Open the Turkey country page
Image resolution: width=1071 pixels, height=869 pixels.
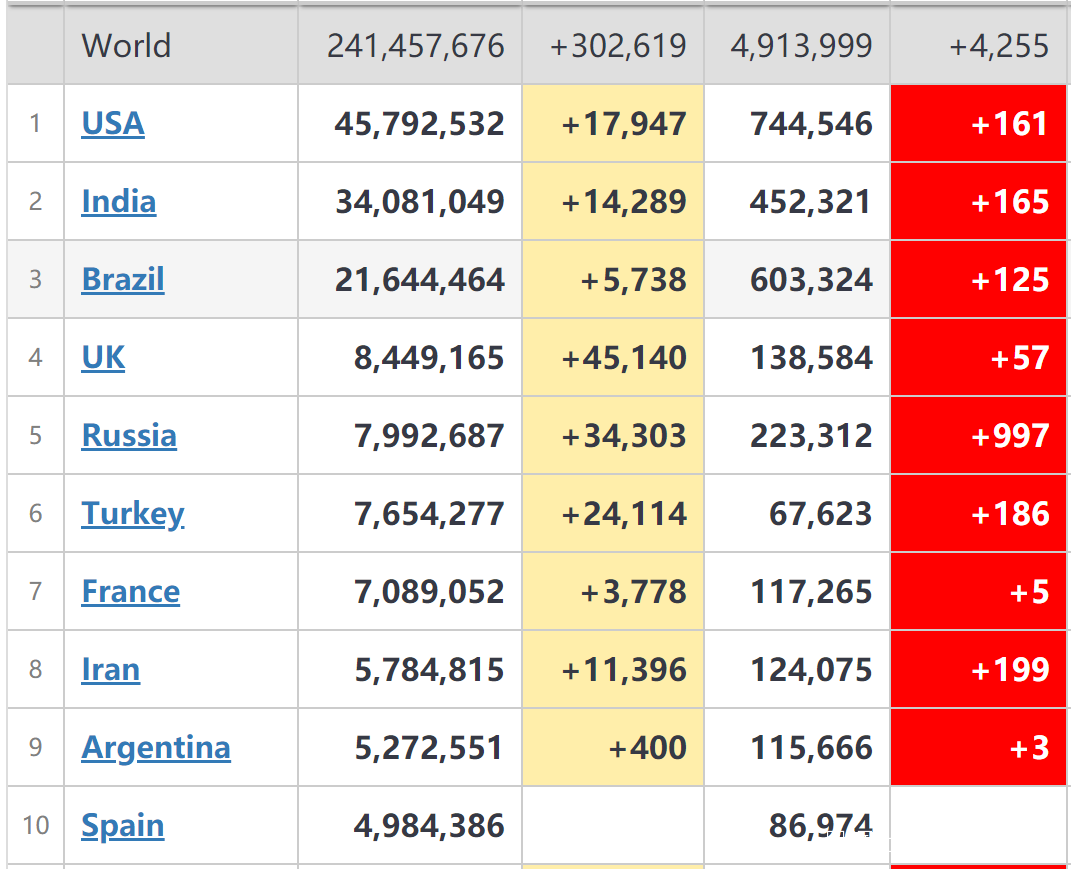tap(133, 514)
